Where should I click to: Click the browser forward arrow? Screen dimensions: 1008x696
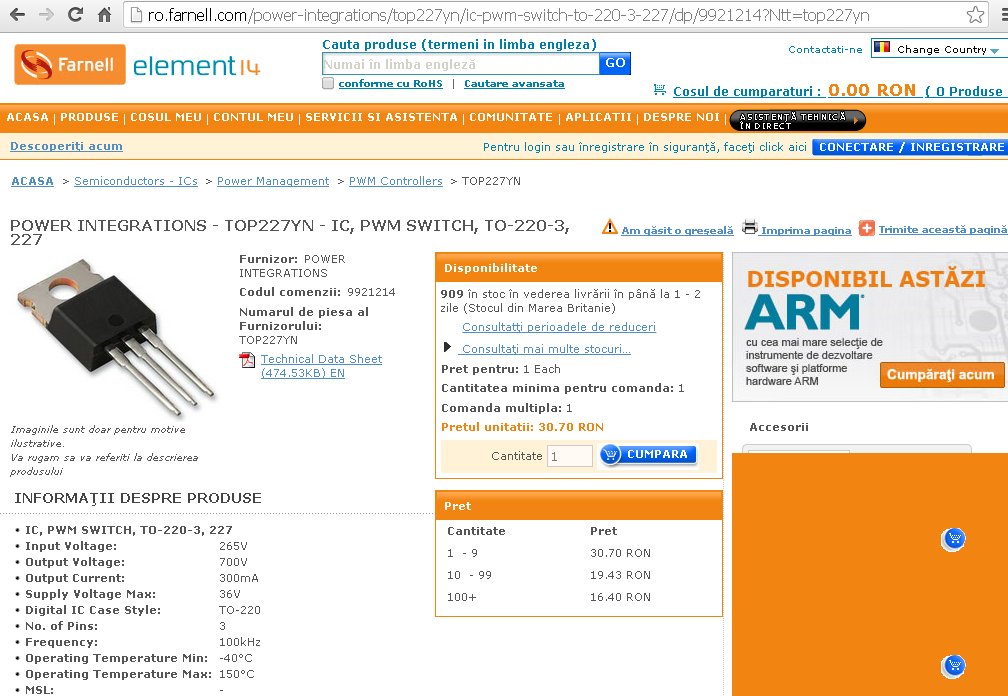point(46,14)
